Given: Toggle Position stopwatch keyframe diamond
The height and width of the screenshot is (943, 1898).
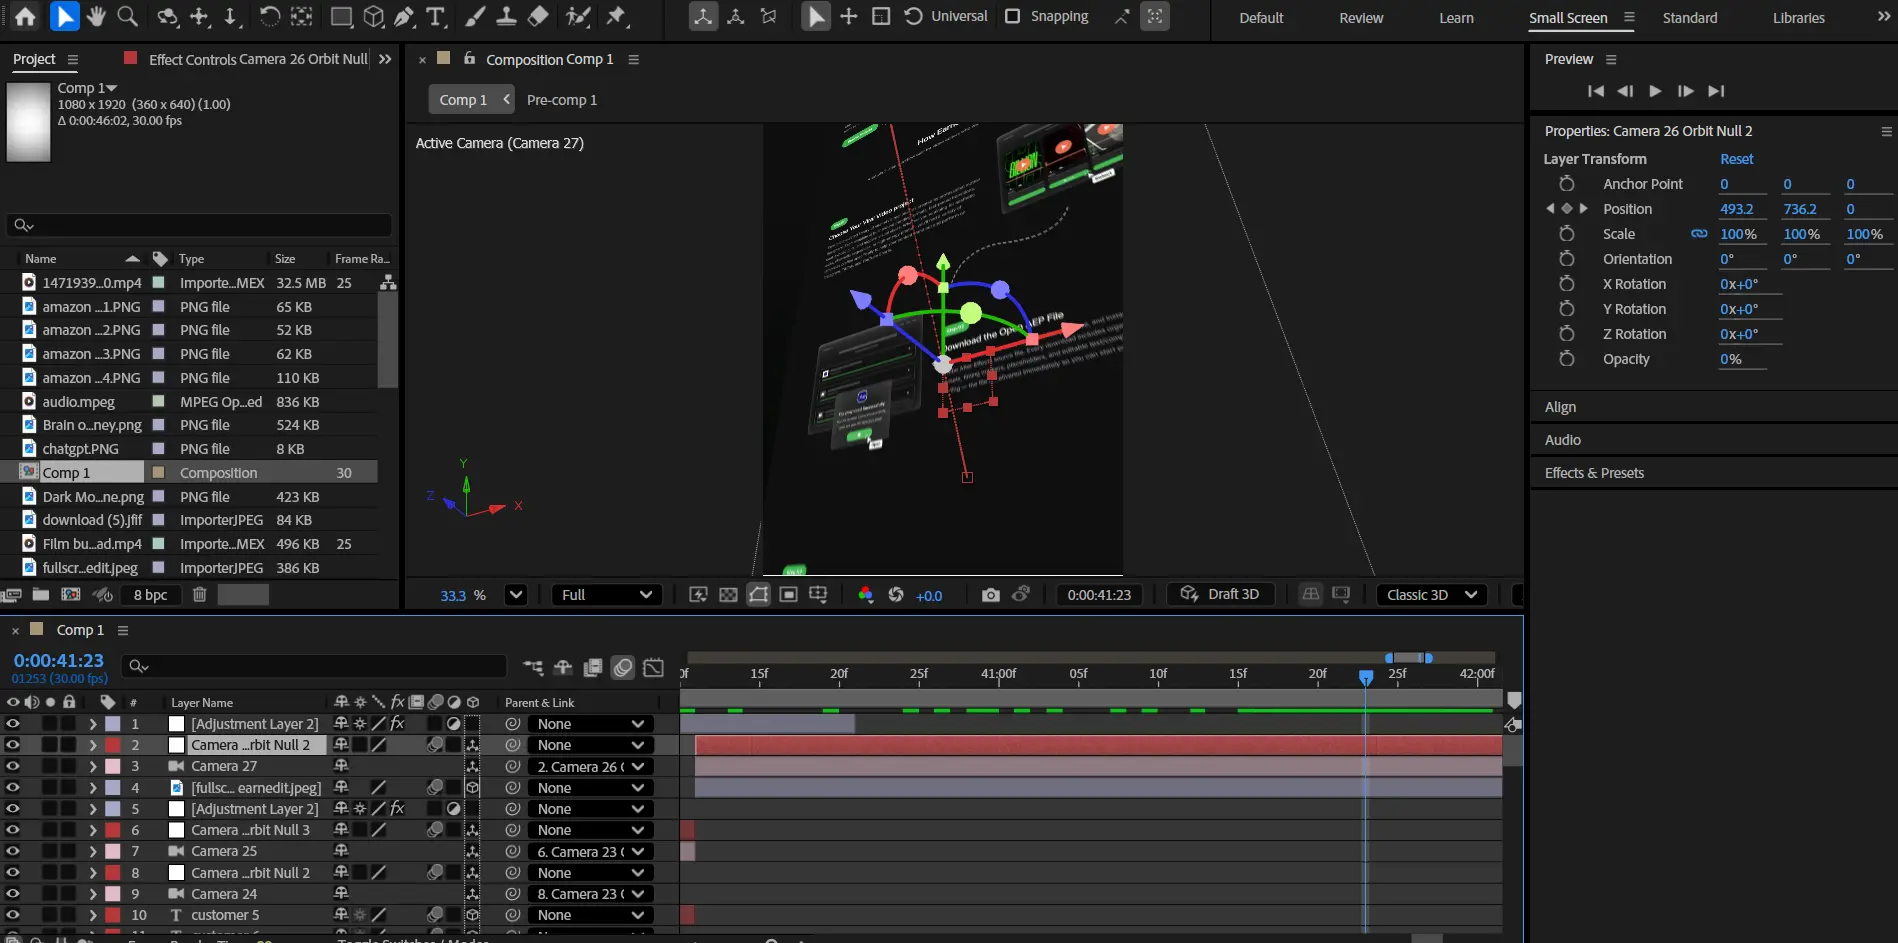Looking at the screenshot, I should [1566, 209].
